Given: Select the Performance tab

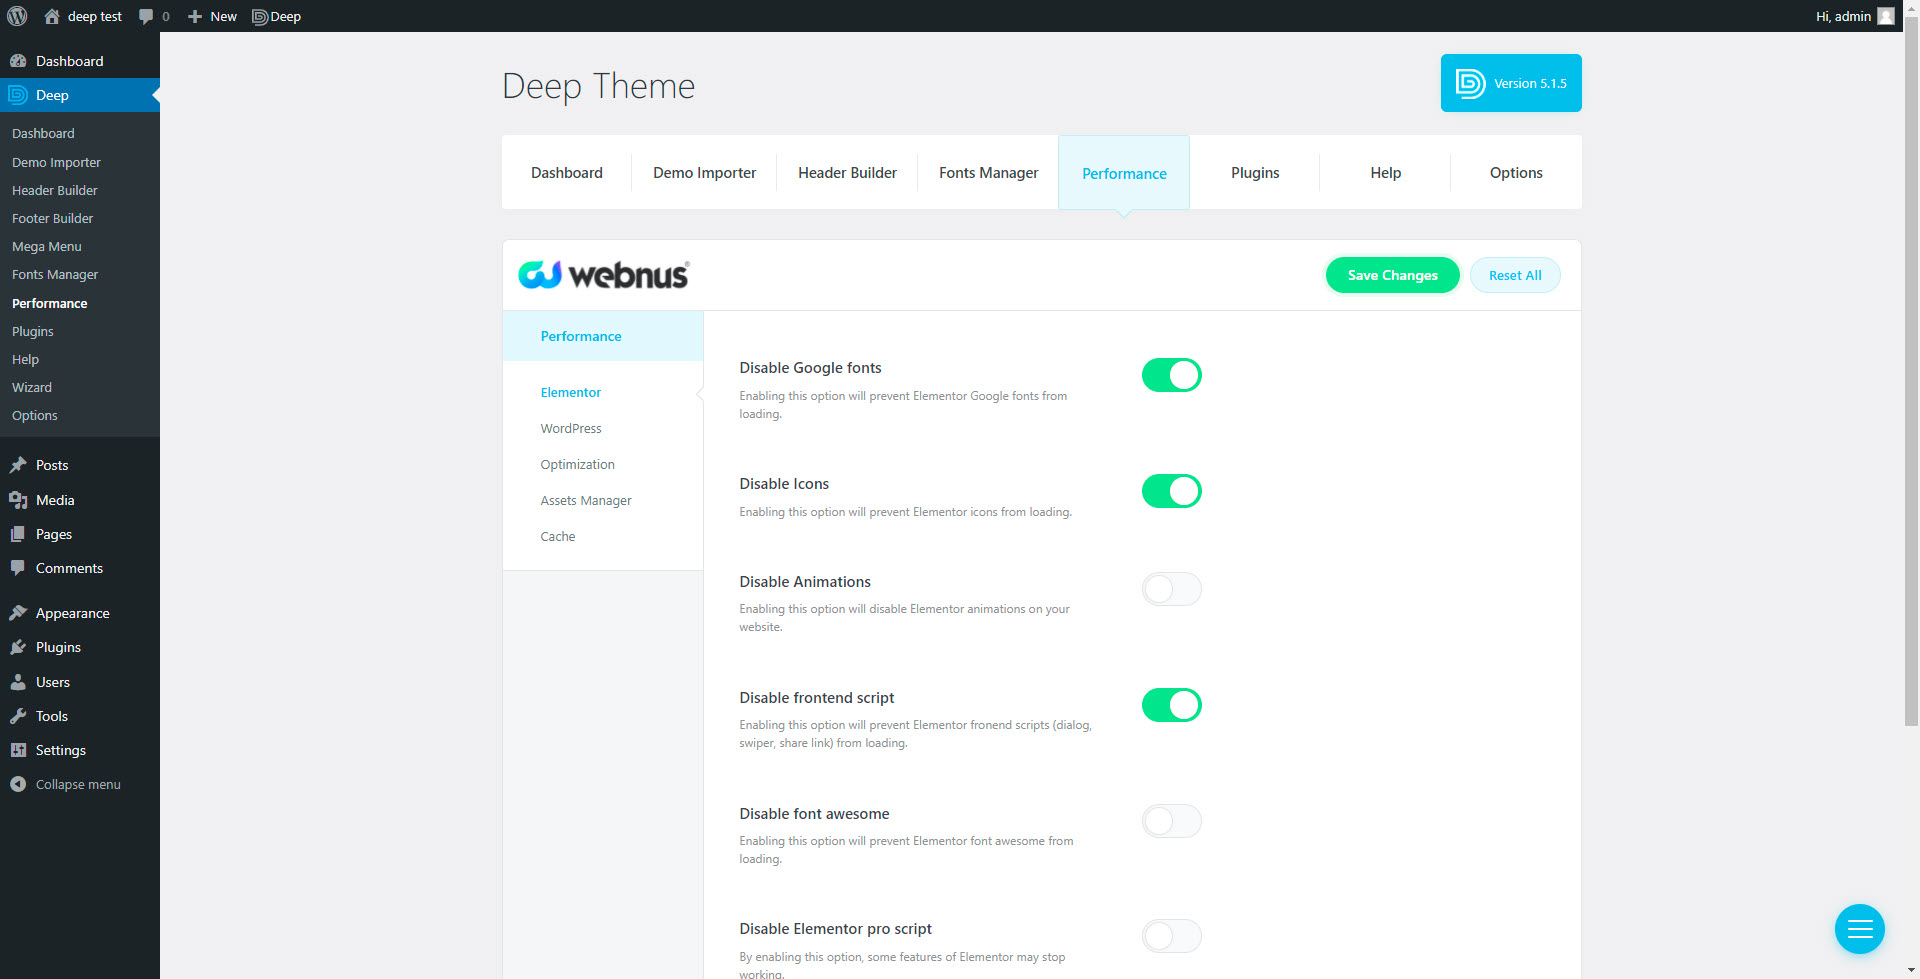Looking at the screenshot, I should coord(1124,172).
